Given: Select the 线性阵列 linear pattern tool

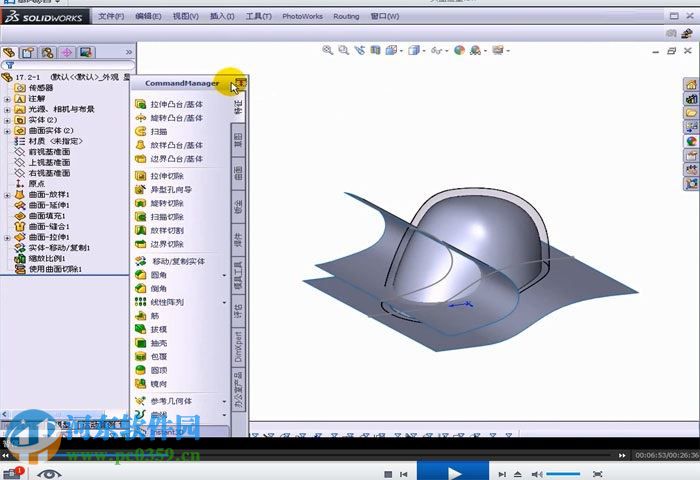Looking at the screenshot, I should pos(159,302).
